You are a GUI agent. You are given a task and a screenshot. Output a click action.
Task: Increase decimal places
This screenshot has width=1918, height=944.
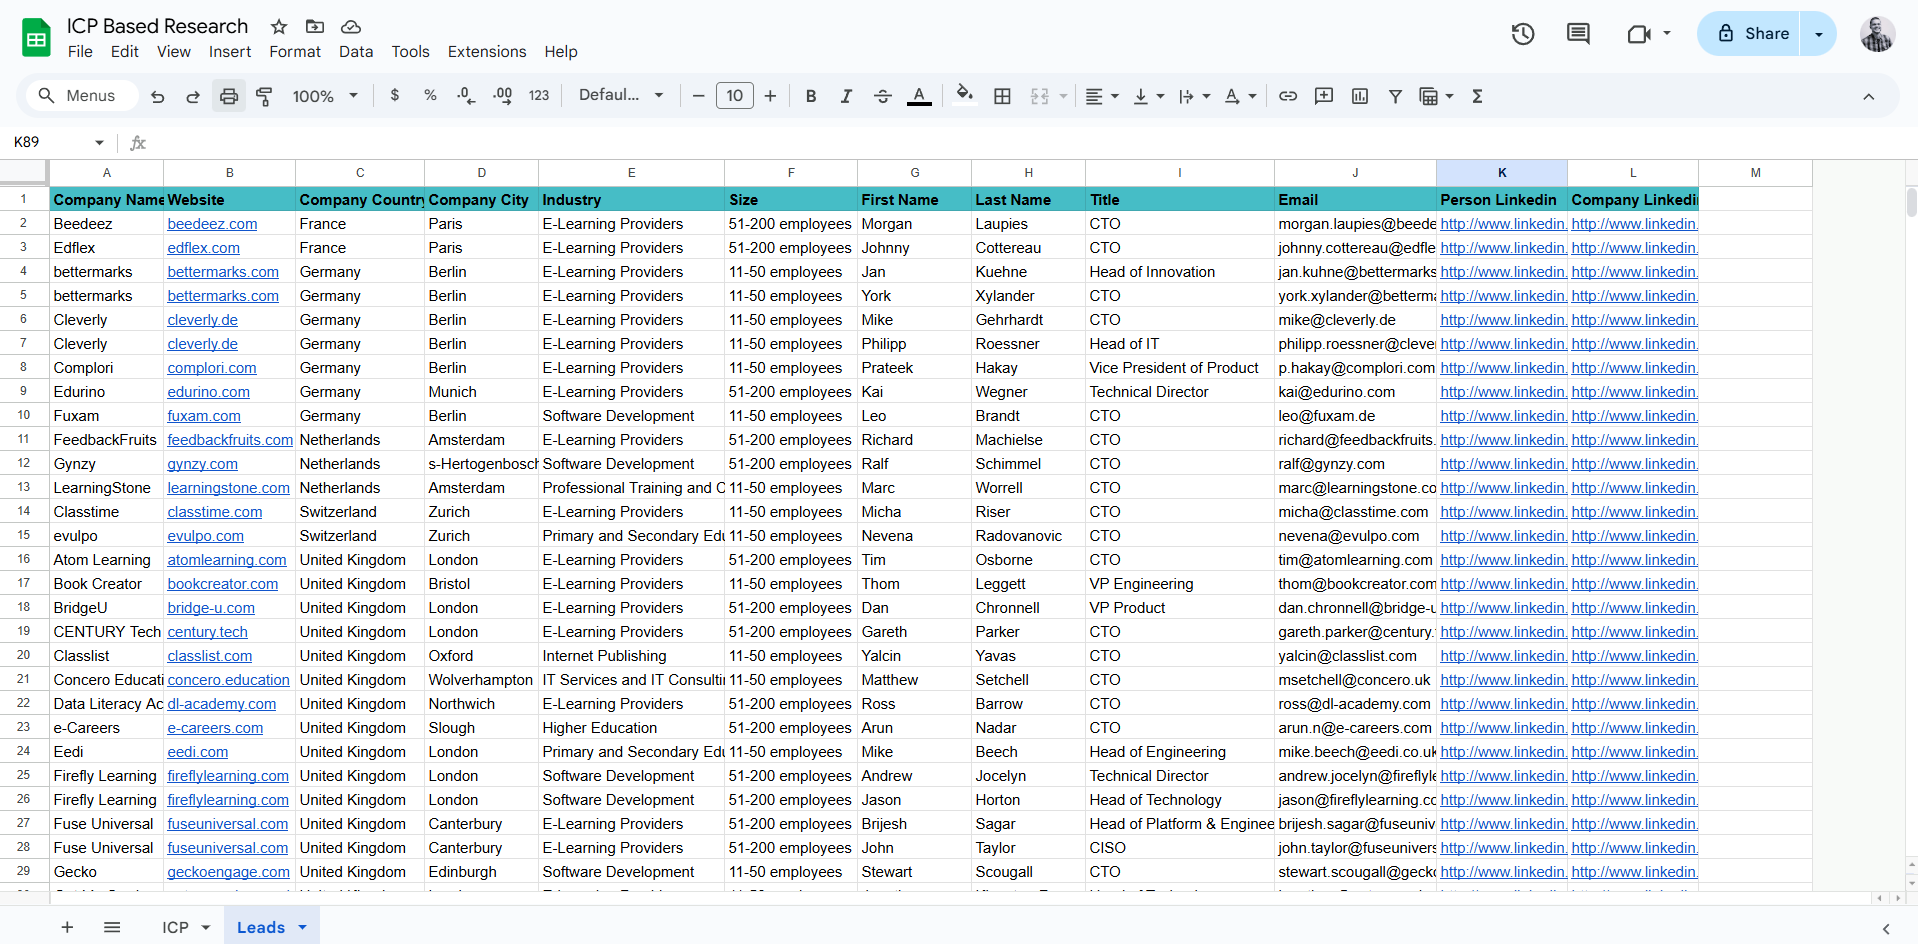pyautogui.click(x=502, y=95)
